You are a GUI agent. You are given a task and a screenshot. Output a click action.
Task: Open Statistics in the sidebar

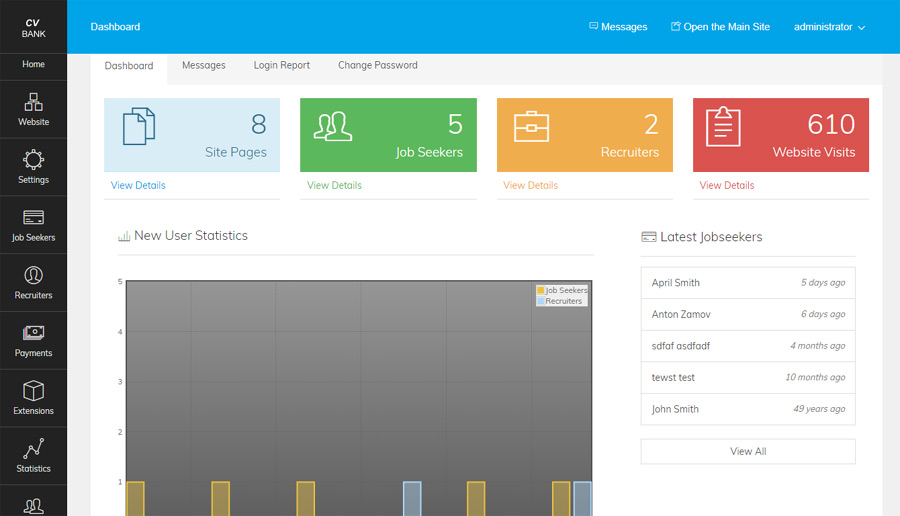point(33,455)
